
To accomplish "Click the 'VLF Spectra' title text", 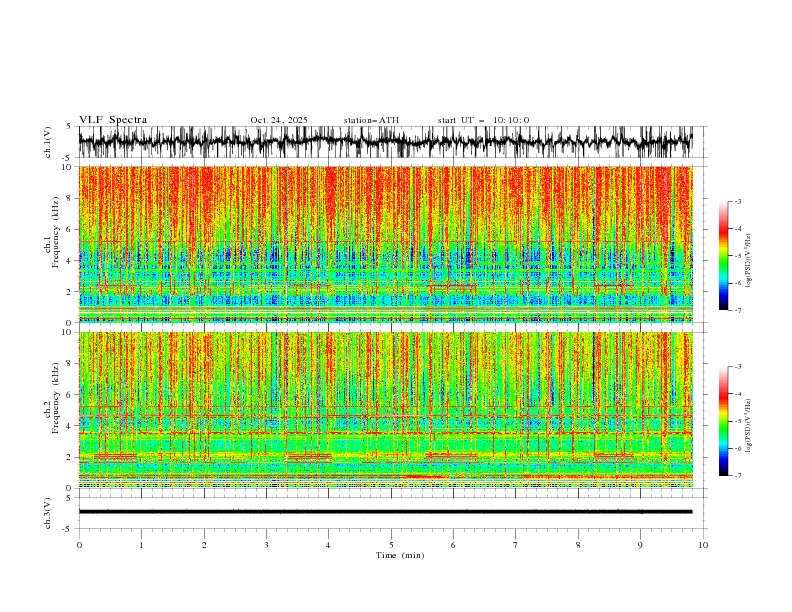I will (113, 120).
